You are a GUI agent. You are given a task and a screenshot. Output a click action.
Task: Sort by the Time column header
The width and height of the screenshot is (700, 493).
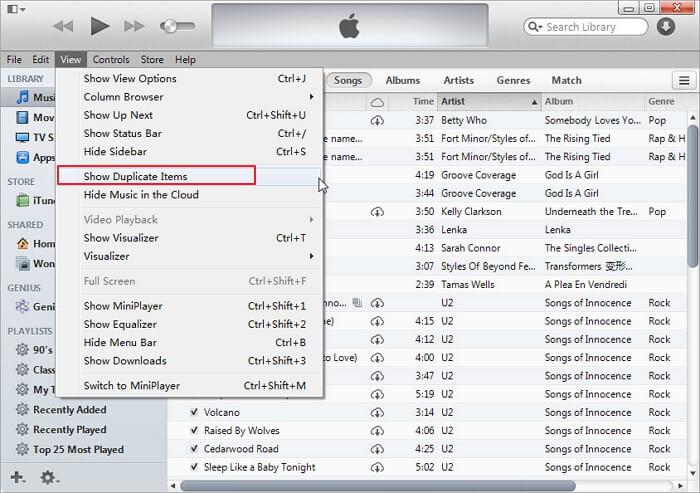[x=413, y=101]
